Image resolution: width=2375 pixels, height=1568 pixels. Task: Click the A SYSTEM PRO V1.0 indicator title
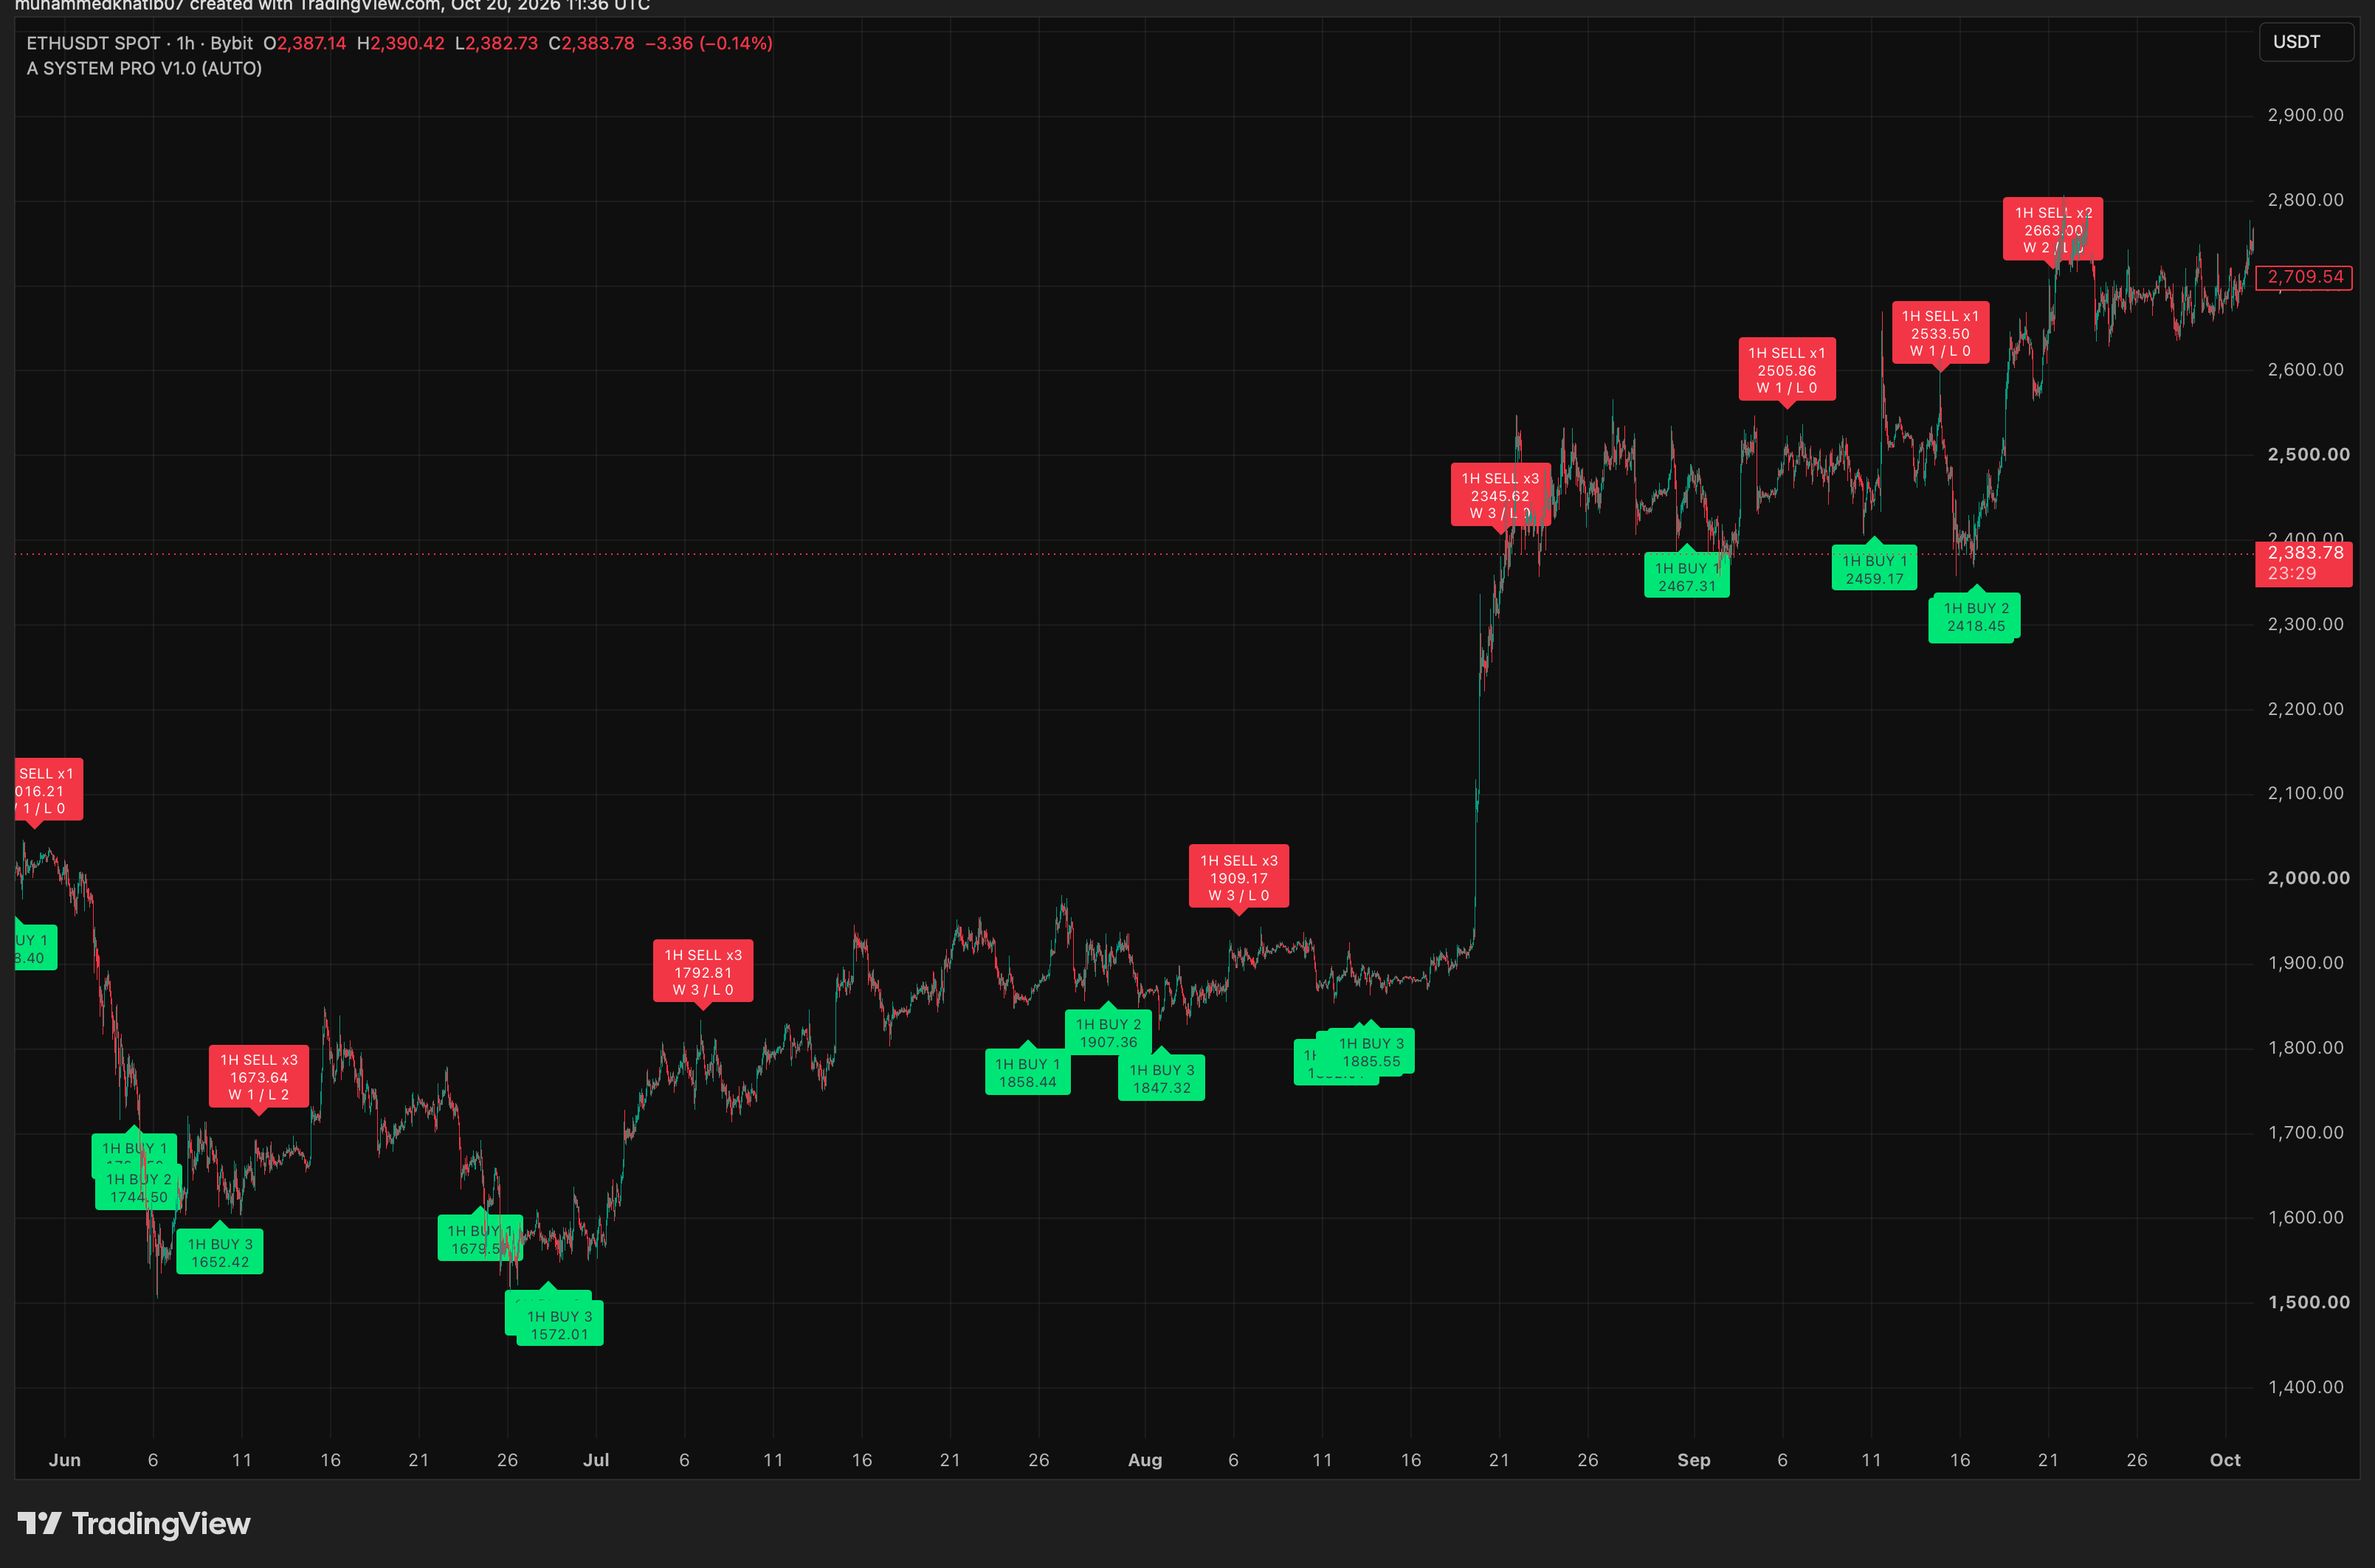tap(144, 68)
